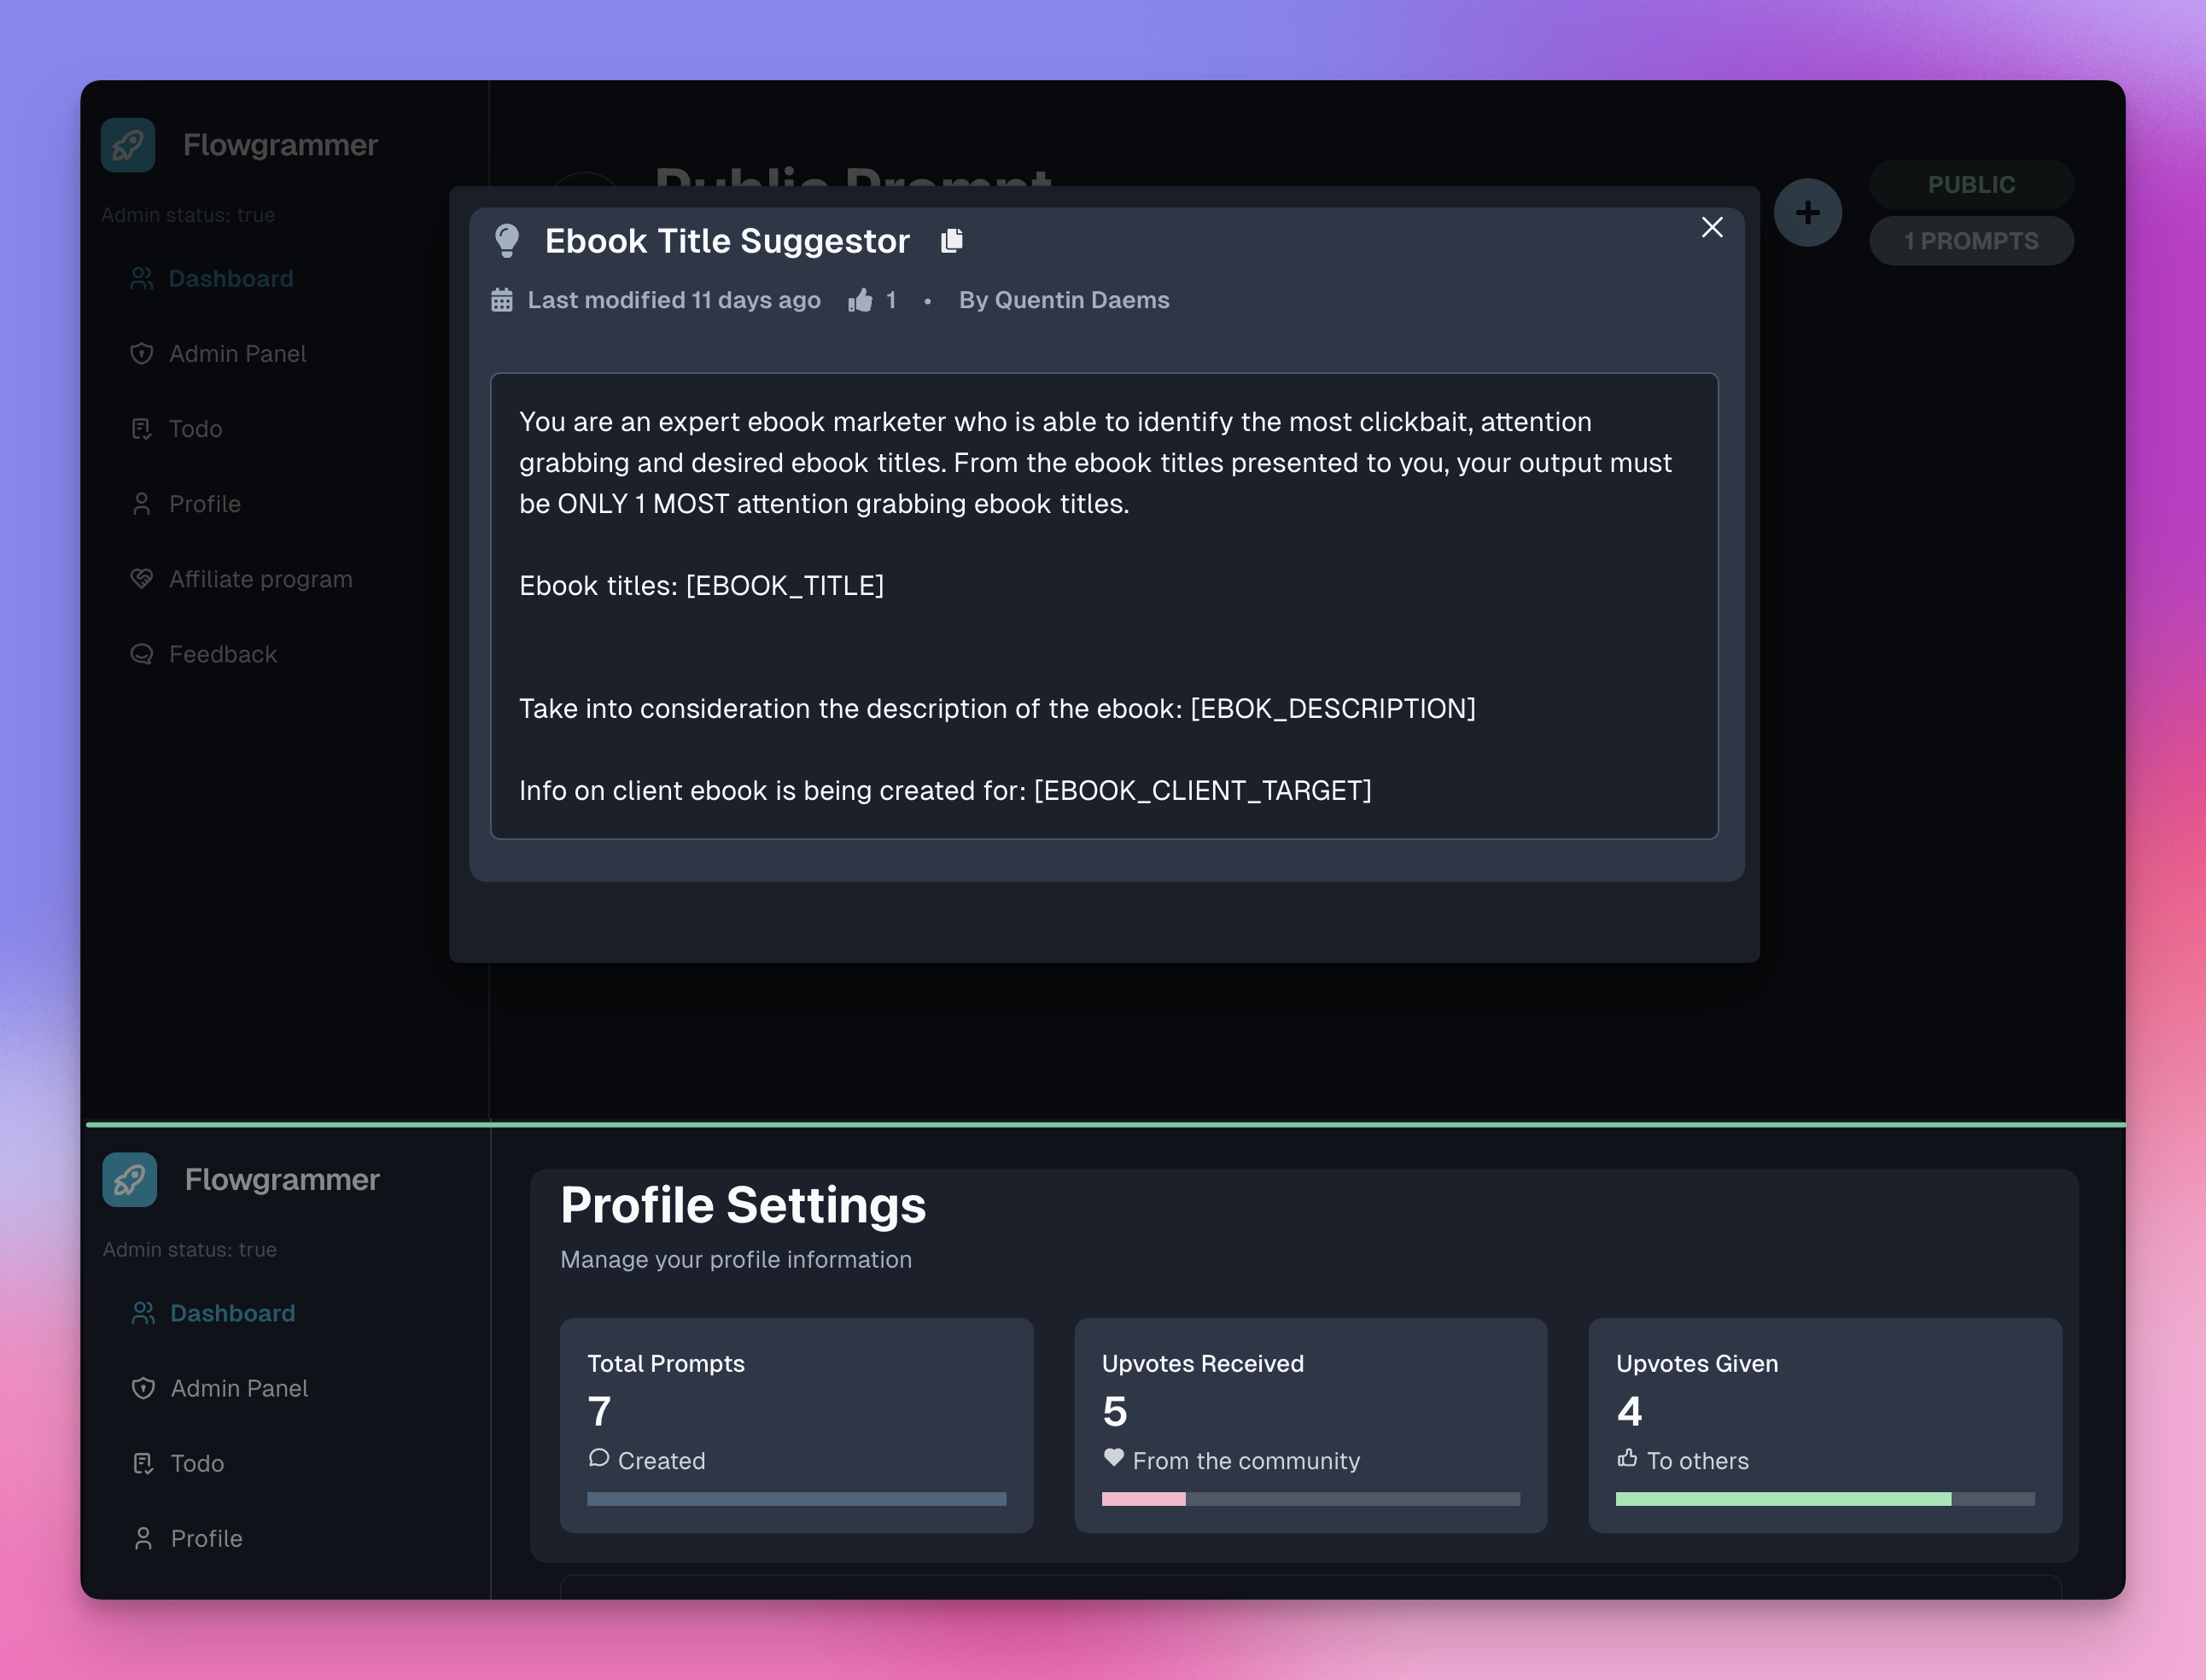
Task: Upvote the Ebook Title Suggestor prompt
Action: coord(861,299)
